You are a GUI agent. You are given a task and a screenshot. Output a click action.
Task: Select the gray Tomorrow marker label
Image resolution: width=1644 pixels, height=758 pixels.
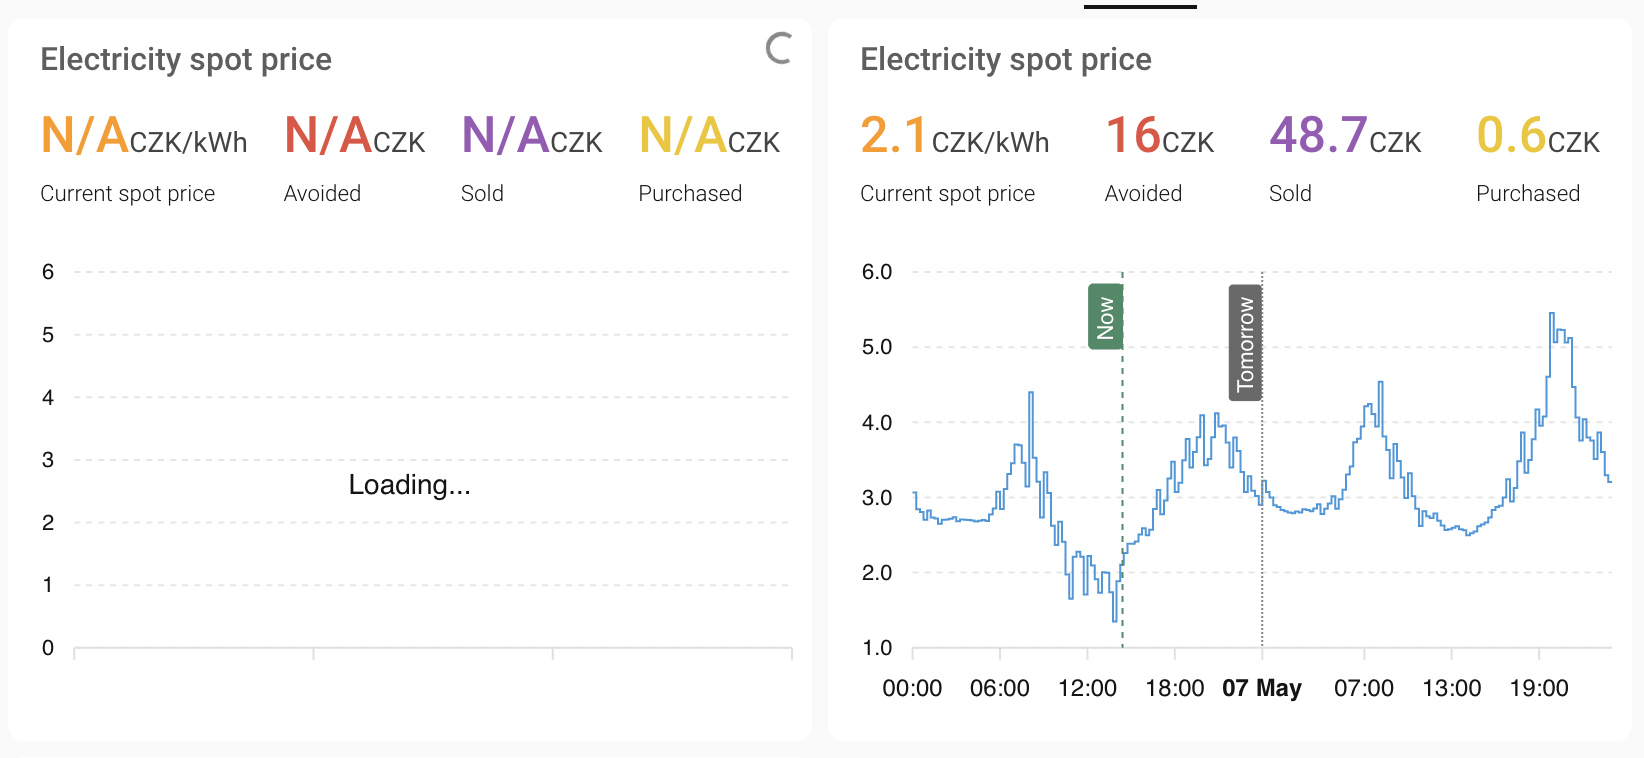pyautogui.click(x=1245, y=343)
